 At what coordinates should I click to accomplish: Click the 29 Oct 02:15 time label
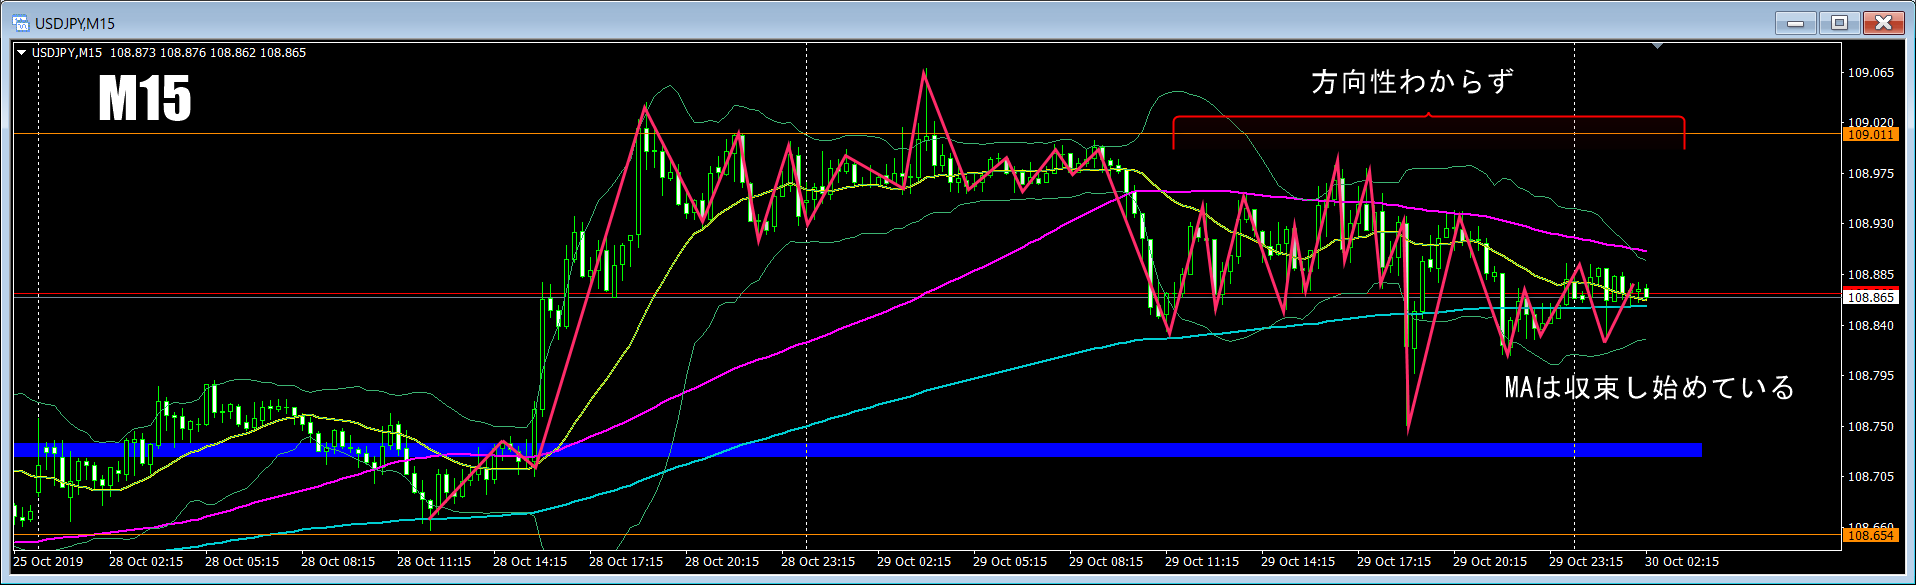click(x=914, y=562)
